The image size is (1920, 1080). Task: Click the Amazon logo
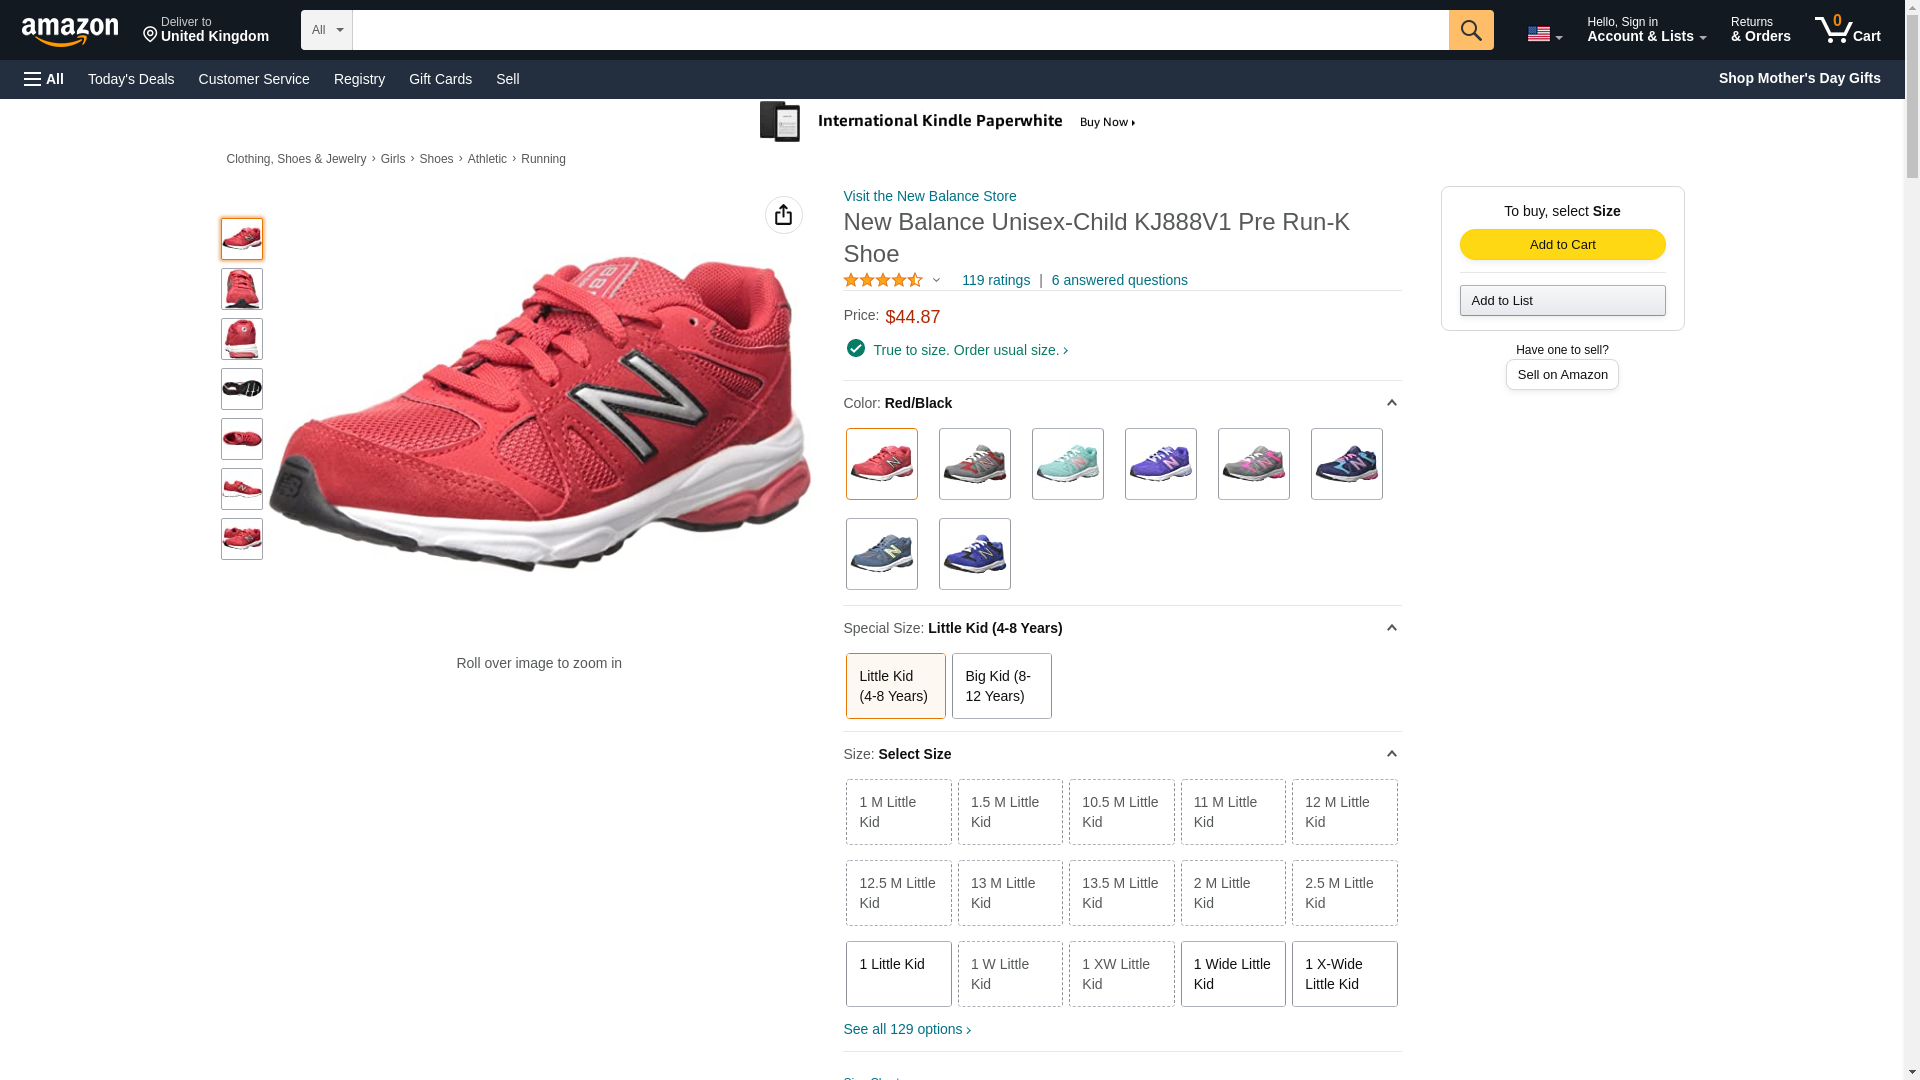[x=70, y=31]
